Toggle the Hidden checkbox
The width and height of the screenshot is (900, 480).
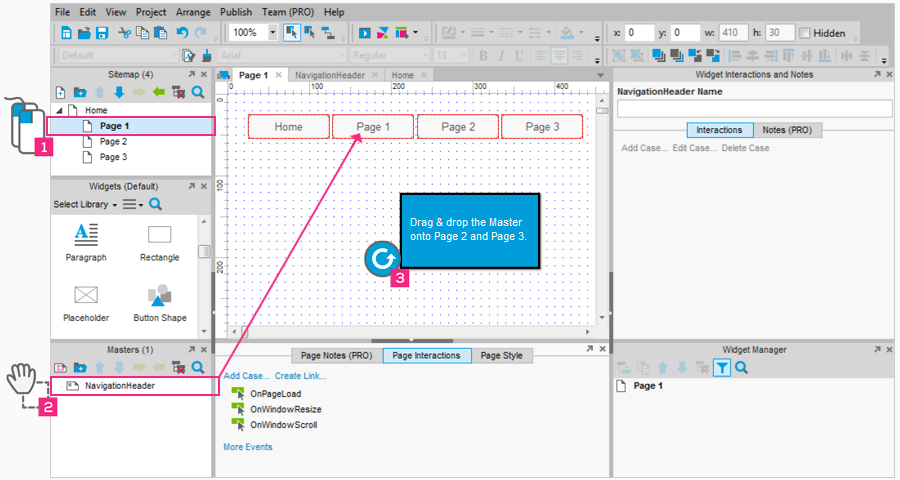pyautogui.click(x=806, y=33)
